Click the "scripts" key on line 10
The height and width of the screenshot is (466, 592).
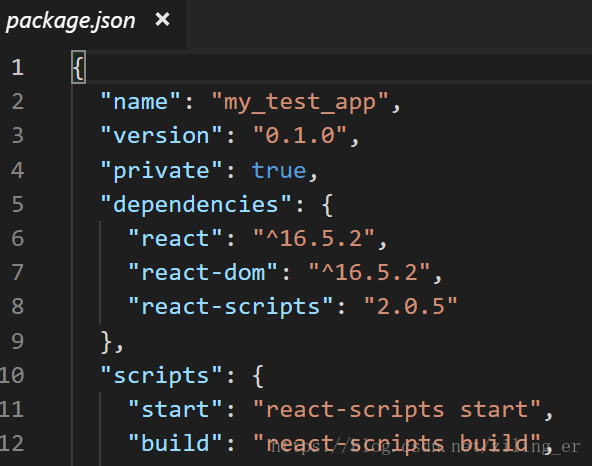click(161, 376)
